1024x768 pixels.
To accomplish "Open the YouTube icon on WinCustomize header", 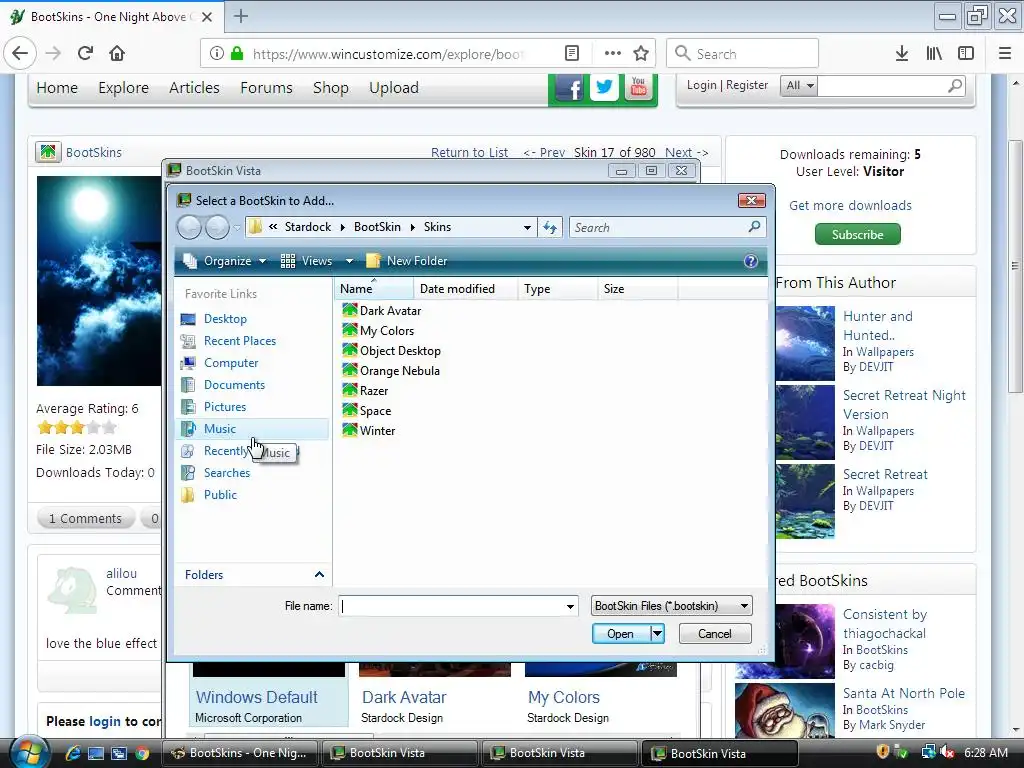I will coord(639,88).
